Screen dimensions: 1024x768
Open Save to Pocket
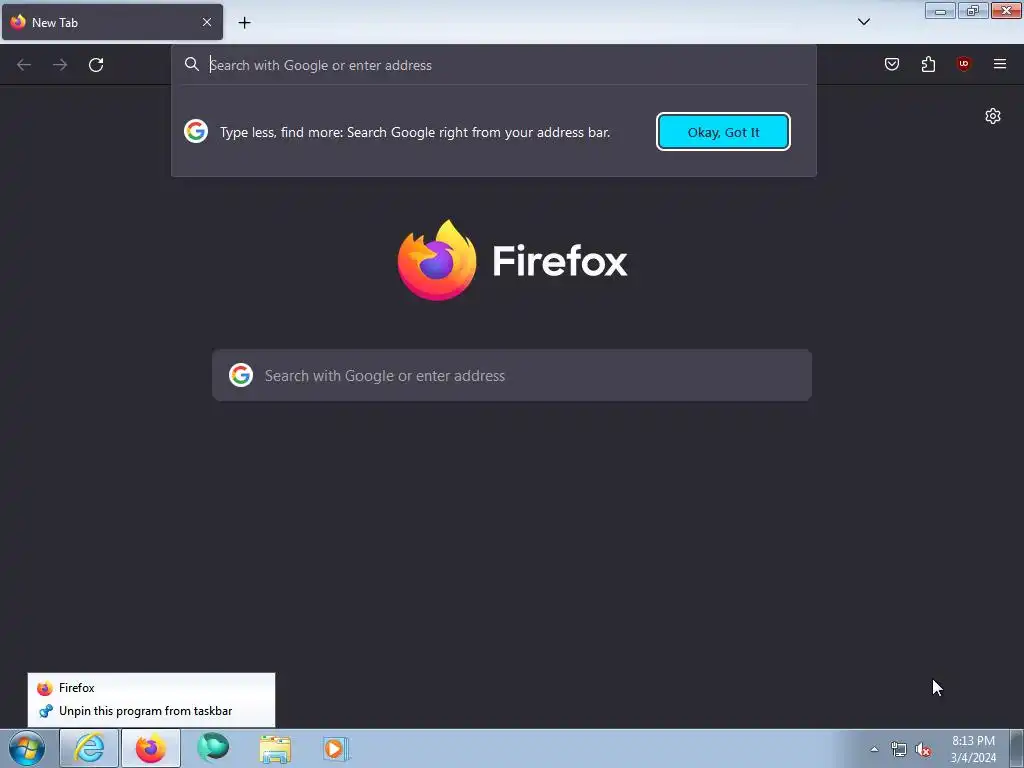pyautogui.click(x=892, y=64)
